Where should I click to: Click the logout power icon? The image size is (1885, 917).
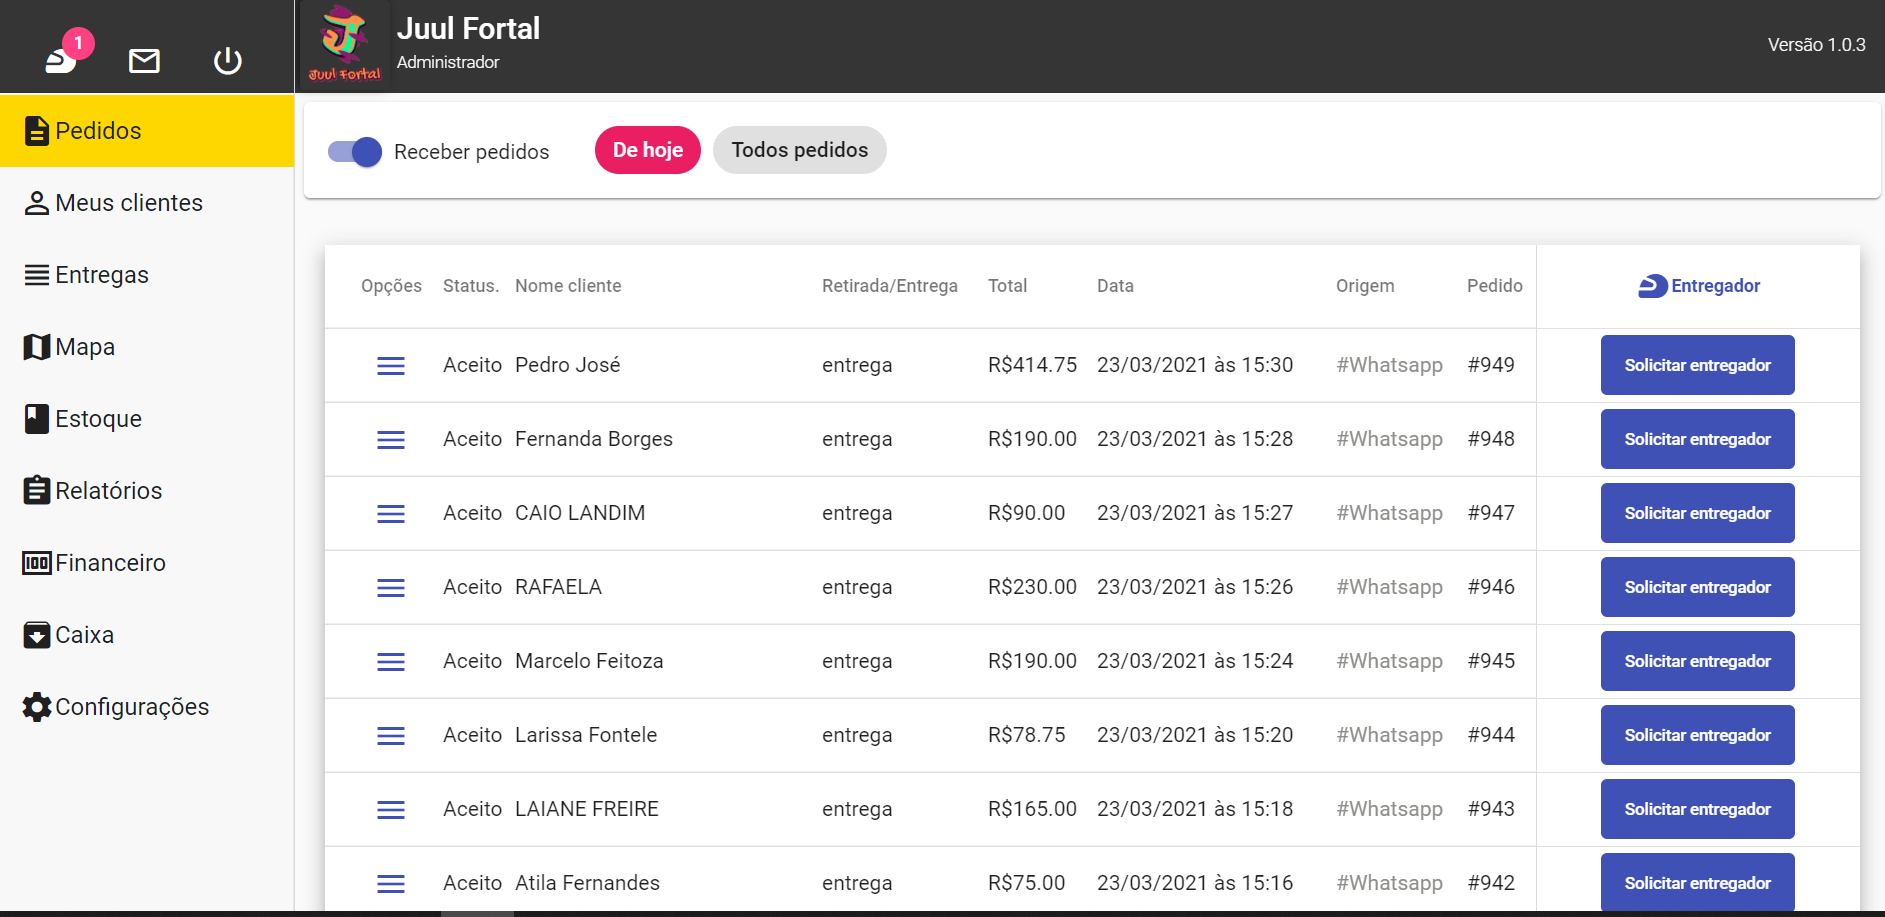tap(227, 60)
